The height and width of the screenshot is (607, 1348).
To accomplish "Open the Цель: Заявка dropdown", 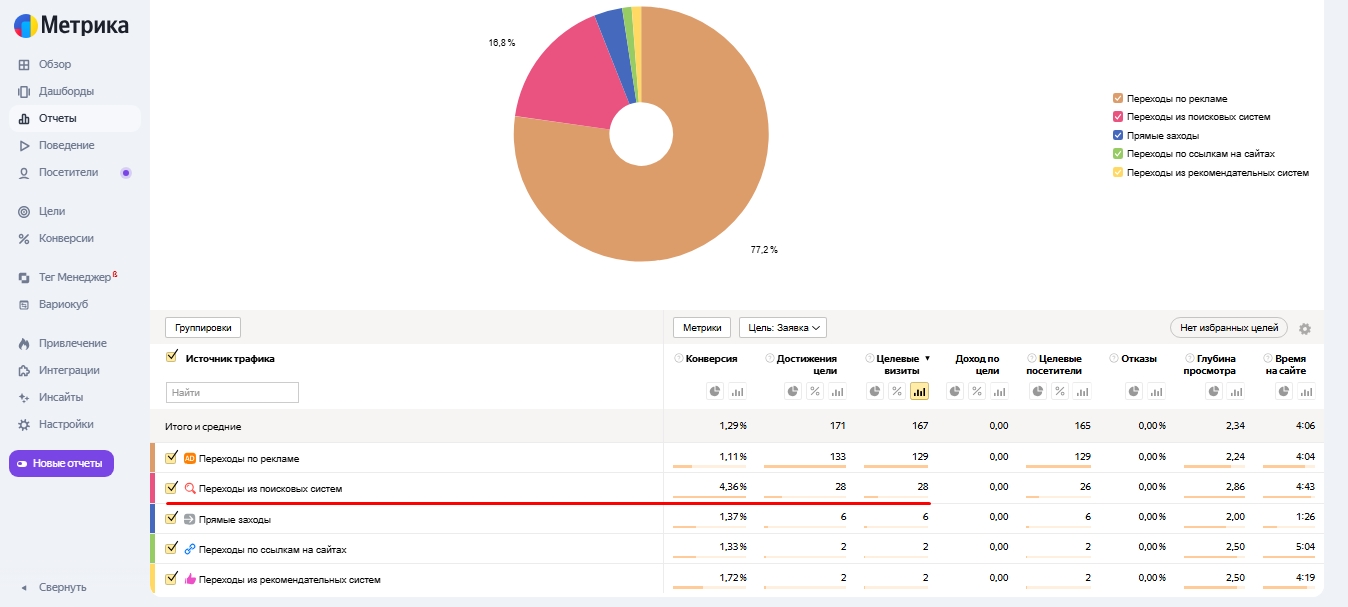I will [x=782, y=327].
